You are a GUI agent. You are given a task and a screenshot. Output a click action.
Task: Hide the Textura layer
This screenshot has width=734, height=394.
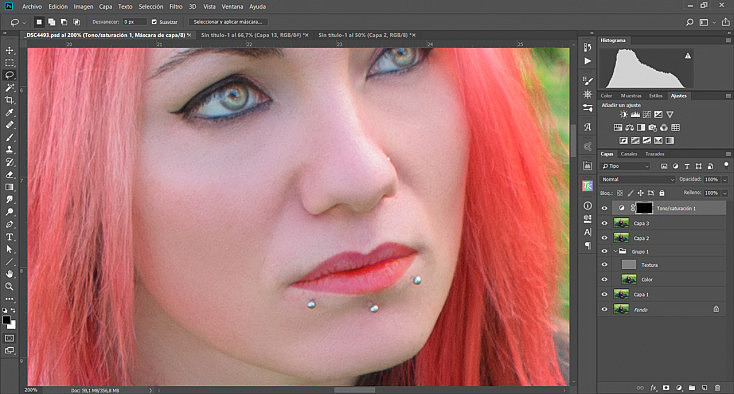coord(604,265)
